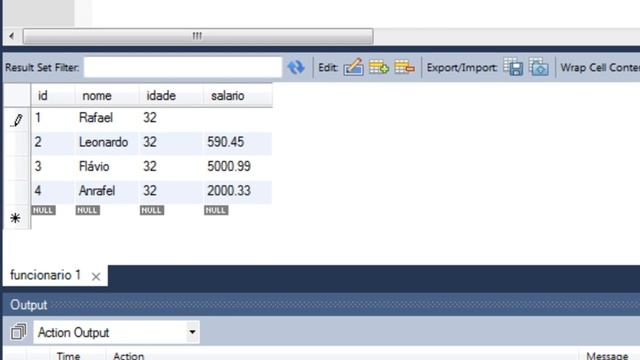
Task: Click the row header for Leonardo's row
Action: (x=17, y=143)
